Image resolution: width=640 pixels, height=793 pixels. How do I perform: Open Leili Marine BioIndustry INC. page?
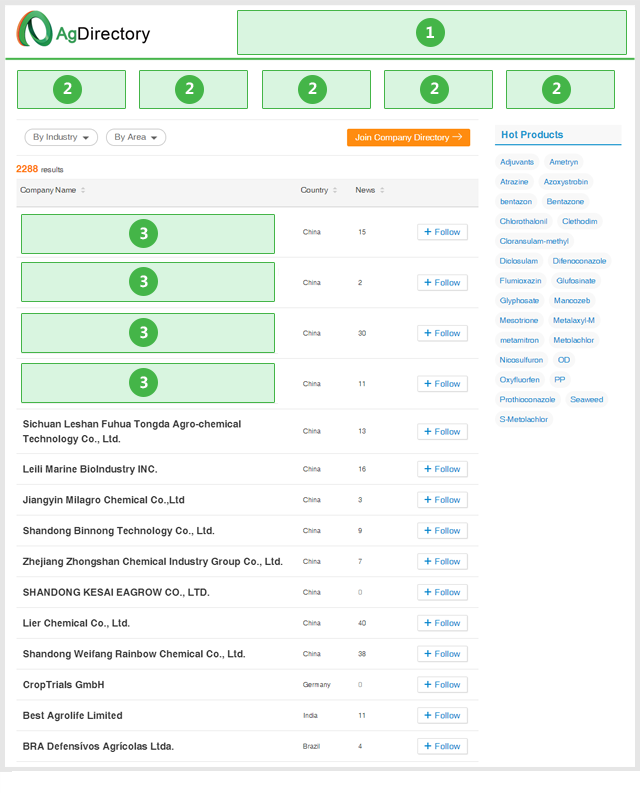[90, 469]
